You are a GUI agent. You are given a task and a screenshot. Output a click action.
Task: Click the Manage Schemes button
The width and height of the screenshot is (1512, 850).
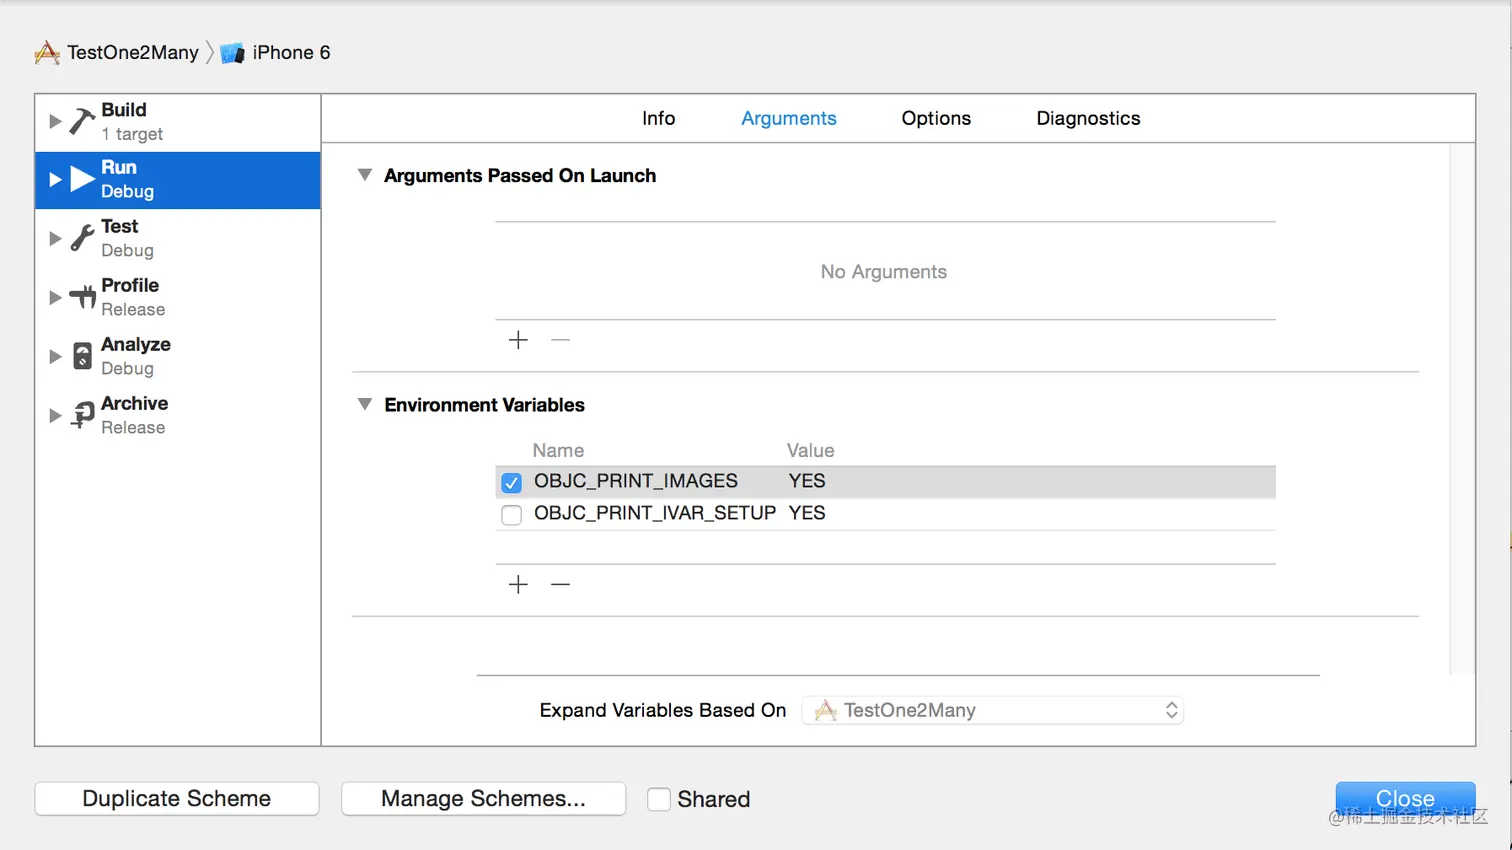(483, 799)
